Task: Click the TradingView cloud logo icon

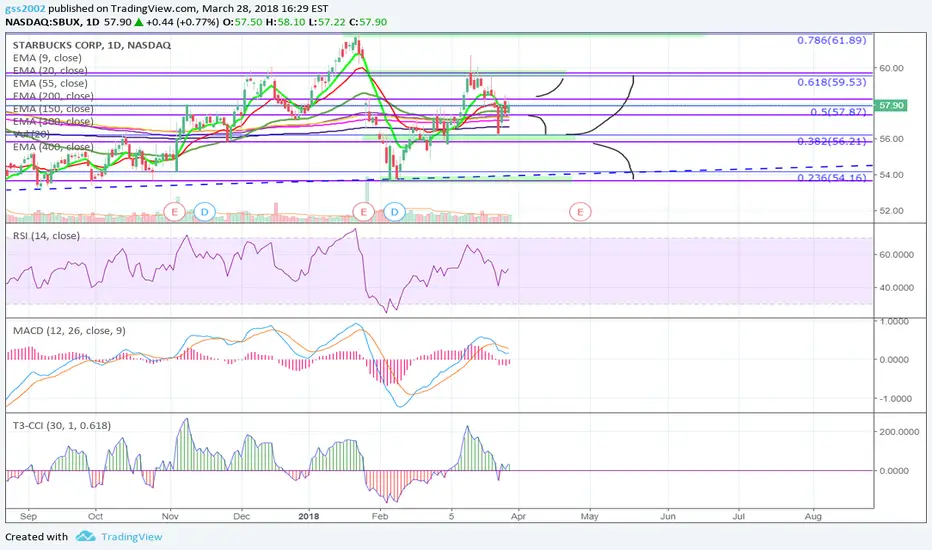Action: pyautogui.click(x=86, y=536)
